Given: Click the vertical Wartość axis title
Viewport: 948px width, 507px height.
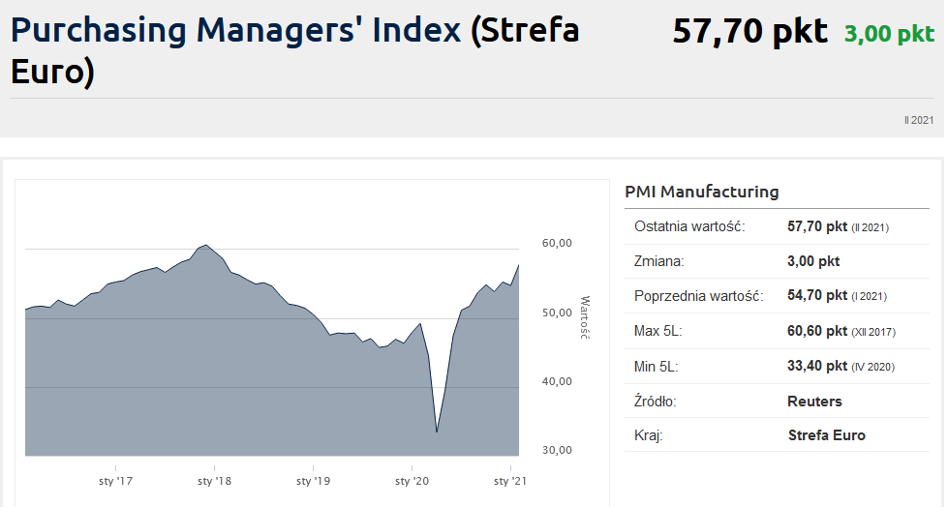Looking at the screenshot, I should click(586, 317).
